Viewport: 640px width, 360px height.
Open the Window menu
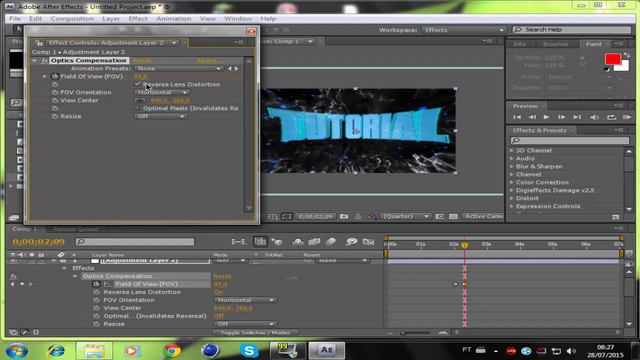point(238,19)
